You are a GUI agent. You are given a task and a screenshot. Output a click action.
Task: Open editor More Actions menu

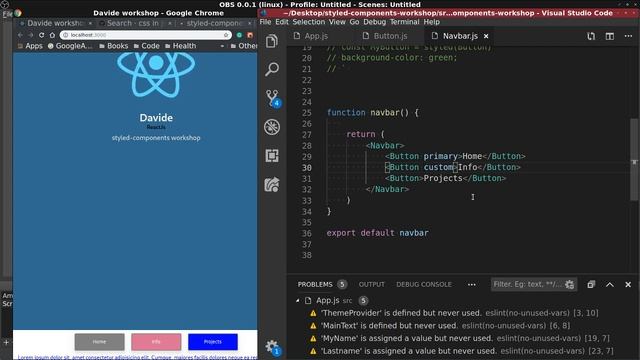628,36
